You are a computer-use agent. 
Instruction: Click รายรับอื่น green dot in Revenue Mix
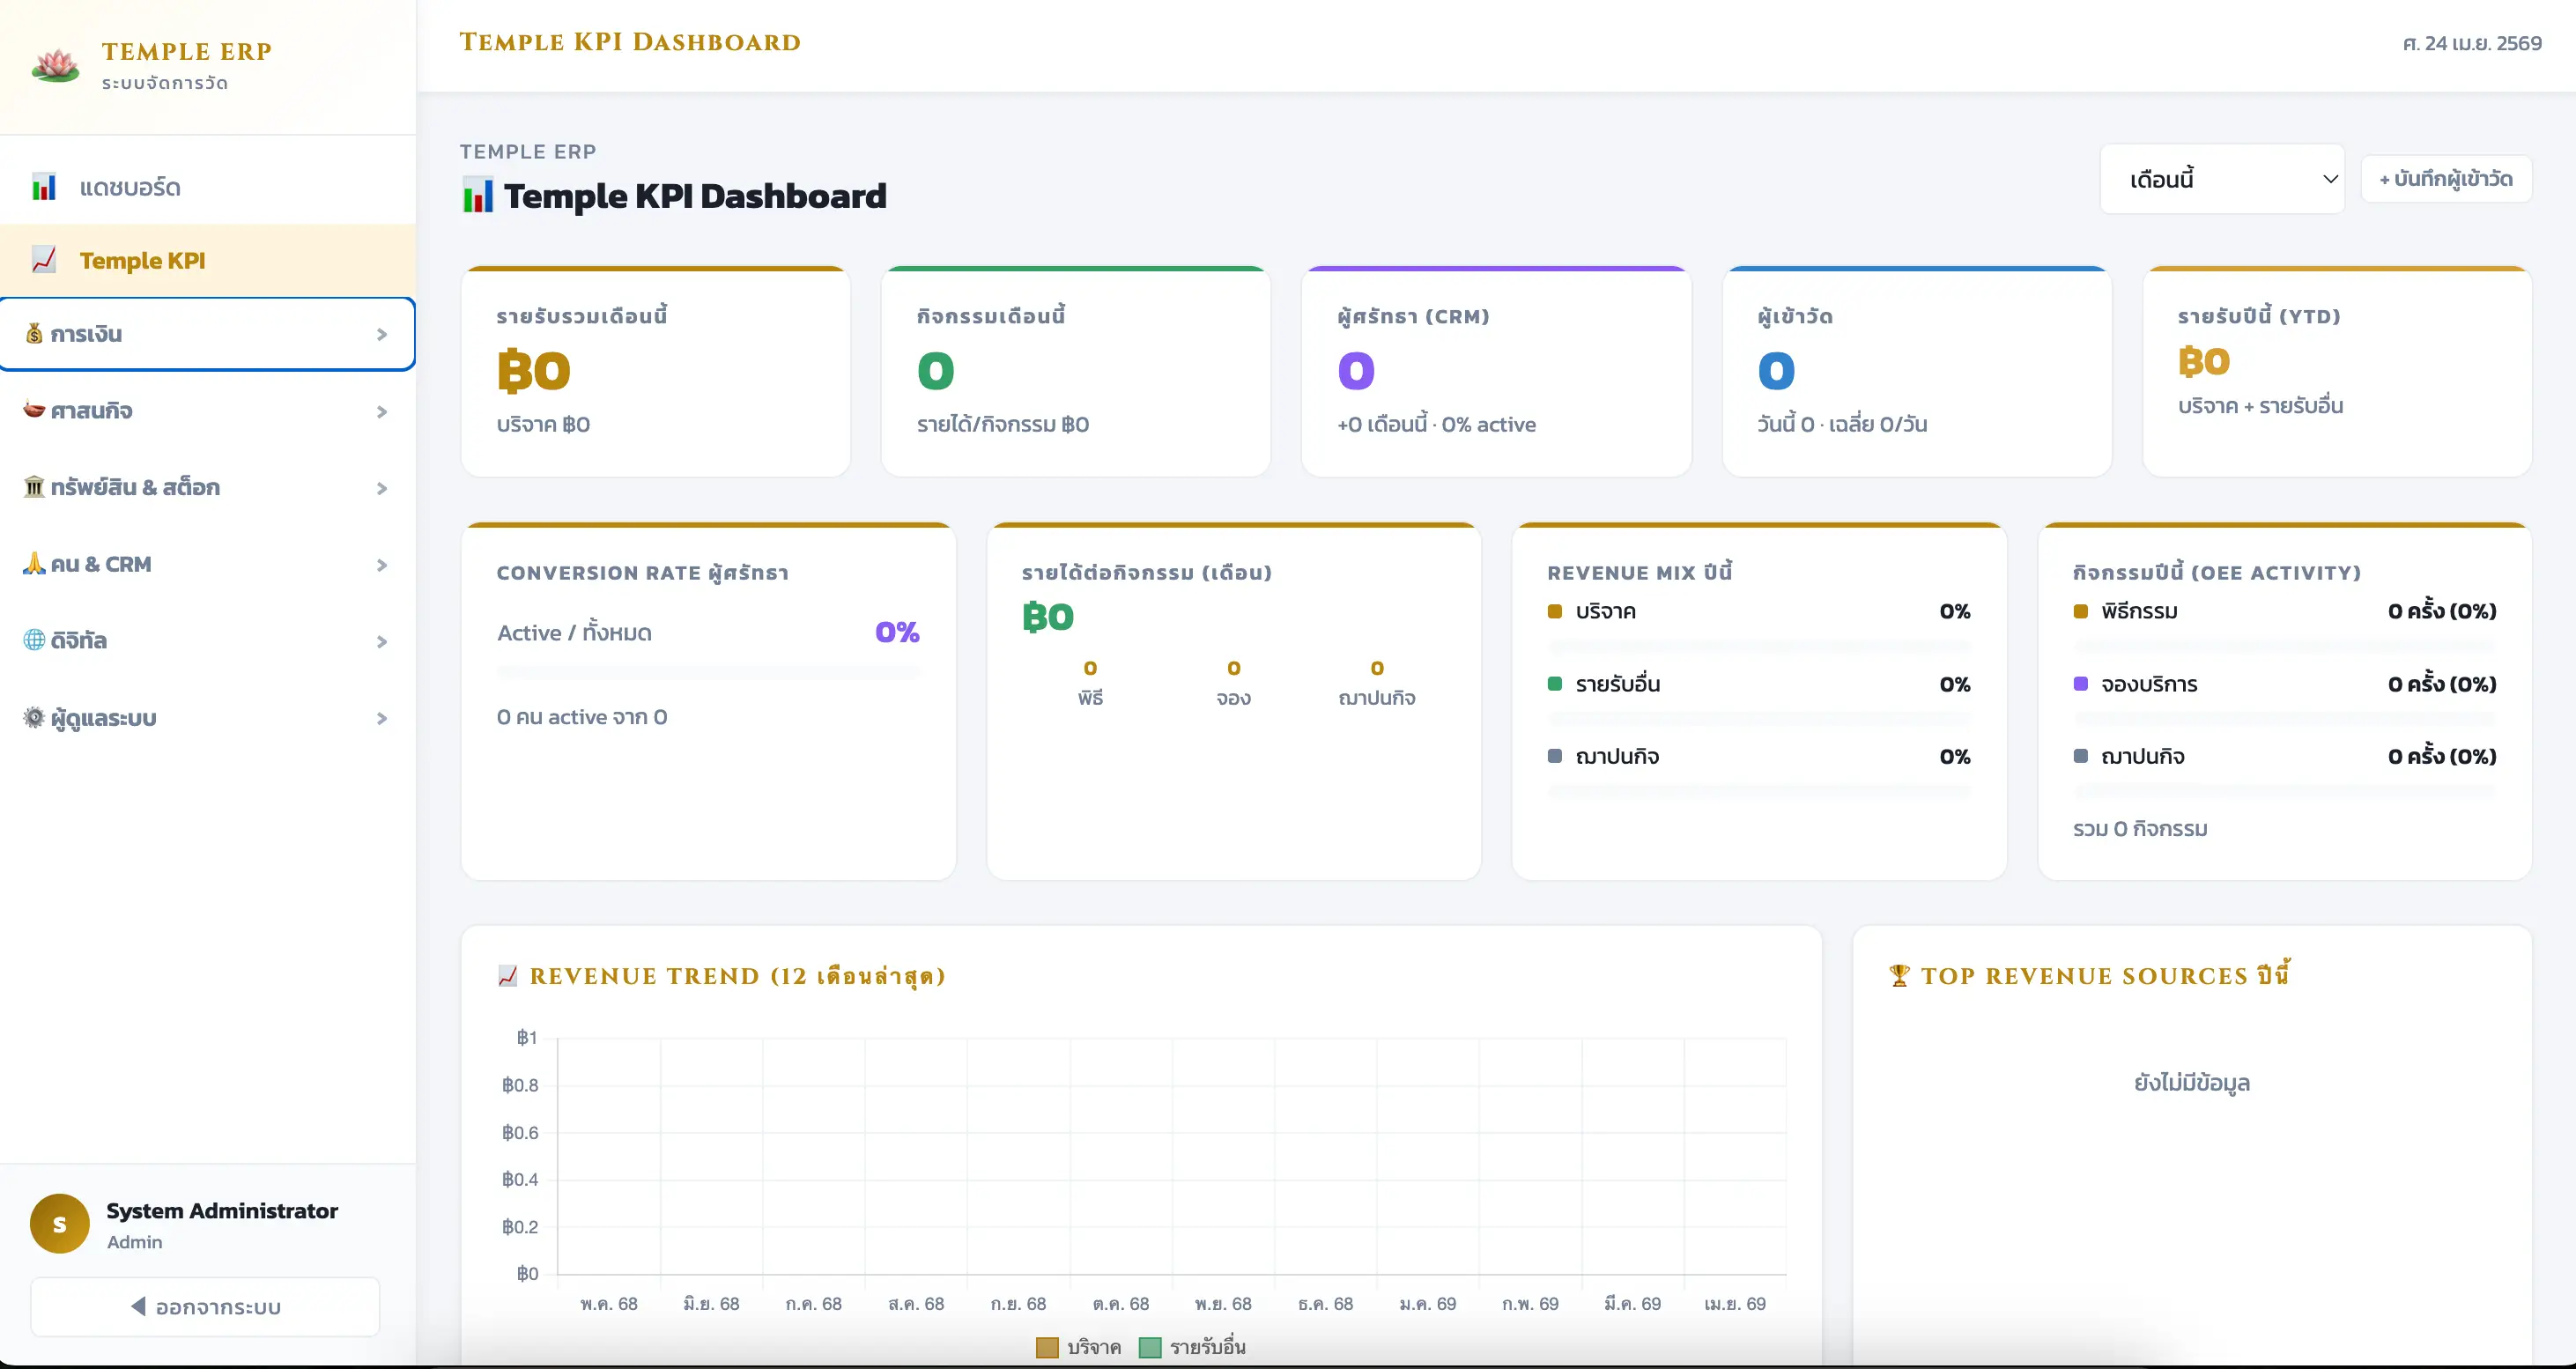pos(1555,684)
